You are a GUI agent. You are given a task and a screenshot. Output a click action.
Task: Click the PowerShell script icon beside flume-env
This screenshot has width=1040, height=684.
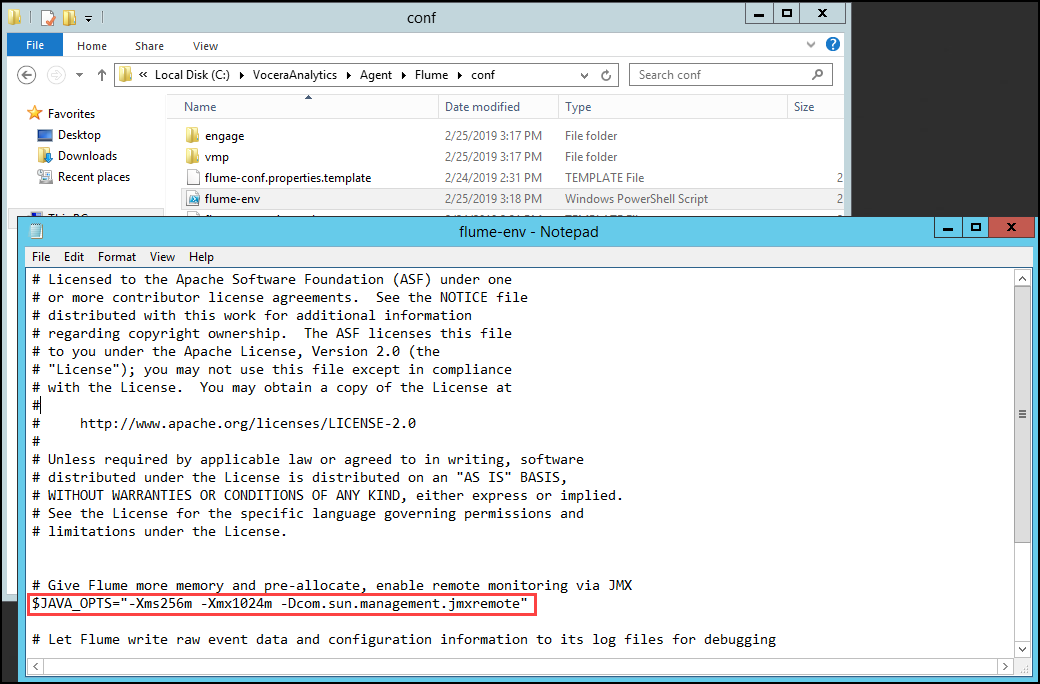pyautogui.click(x=193, y=198)
